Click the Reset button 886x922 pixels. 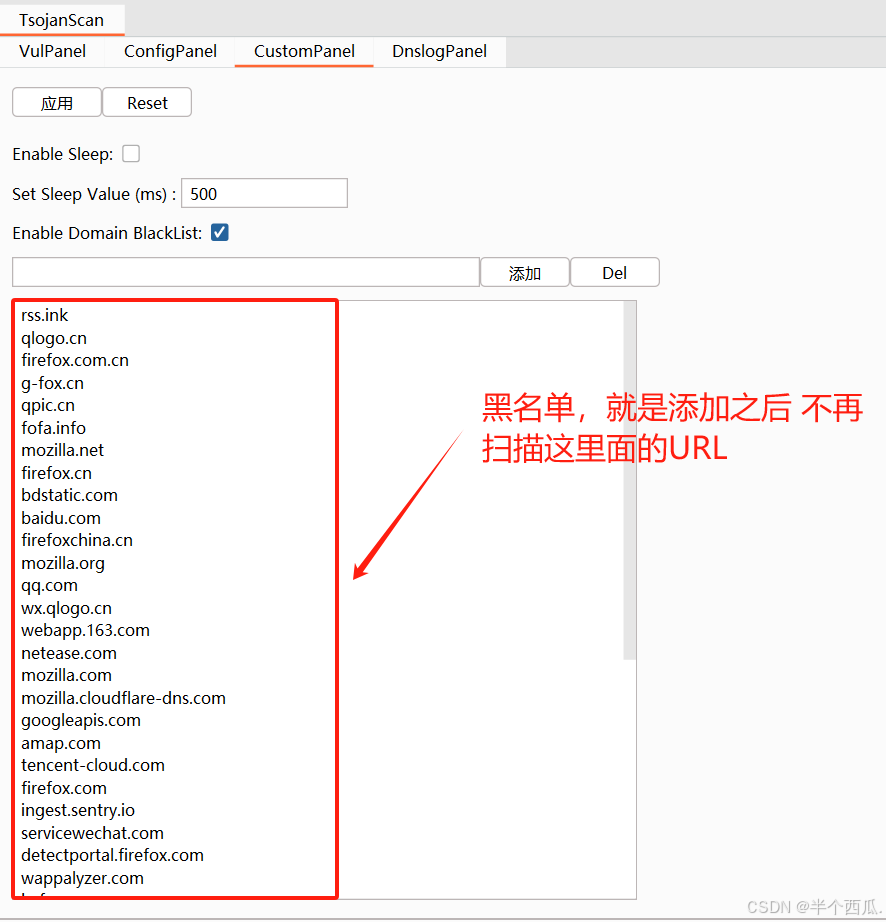pyautogui.click(x=147, y=103)
